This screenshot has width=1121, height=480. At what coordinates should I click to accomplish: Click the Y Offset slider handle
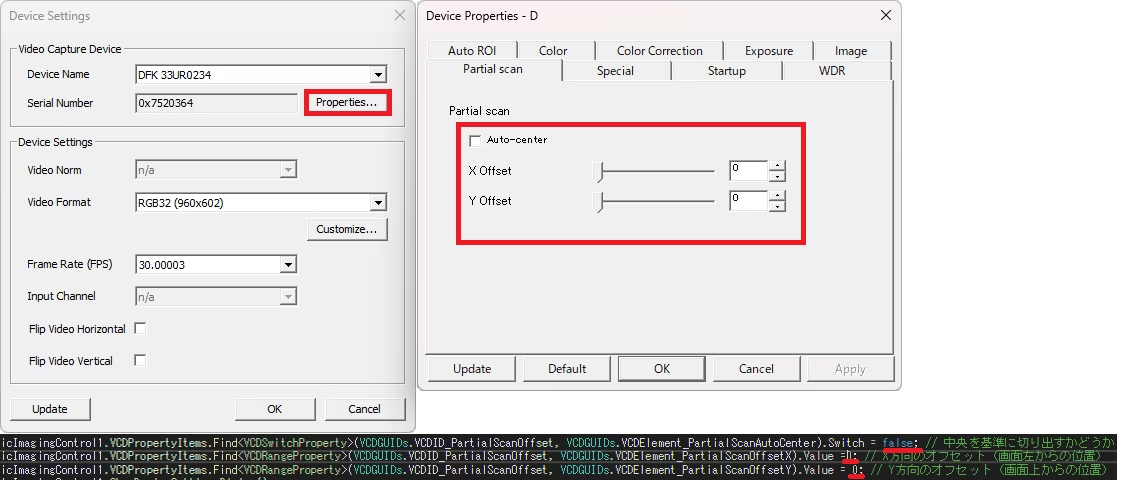click(599, 202)
